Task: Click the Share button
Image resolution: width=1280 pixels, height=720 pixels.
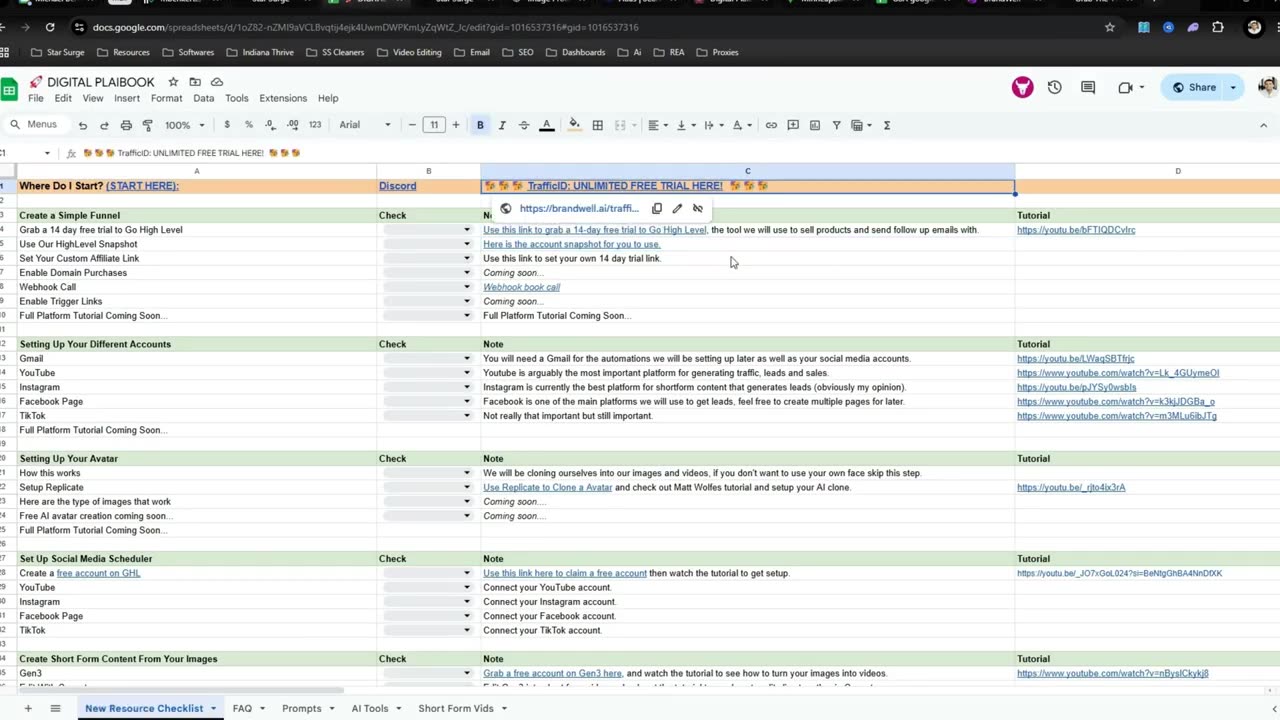Action: (1194, 87)
